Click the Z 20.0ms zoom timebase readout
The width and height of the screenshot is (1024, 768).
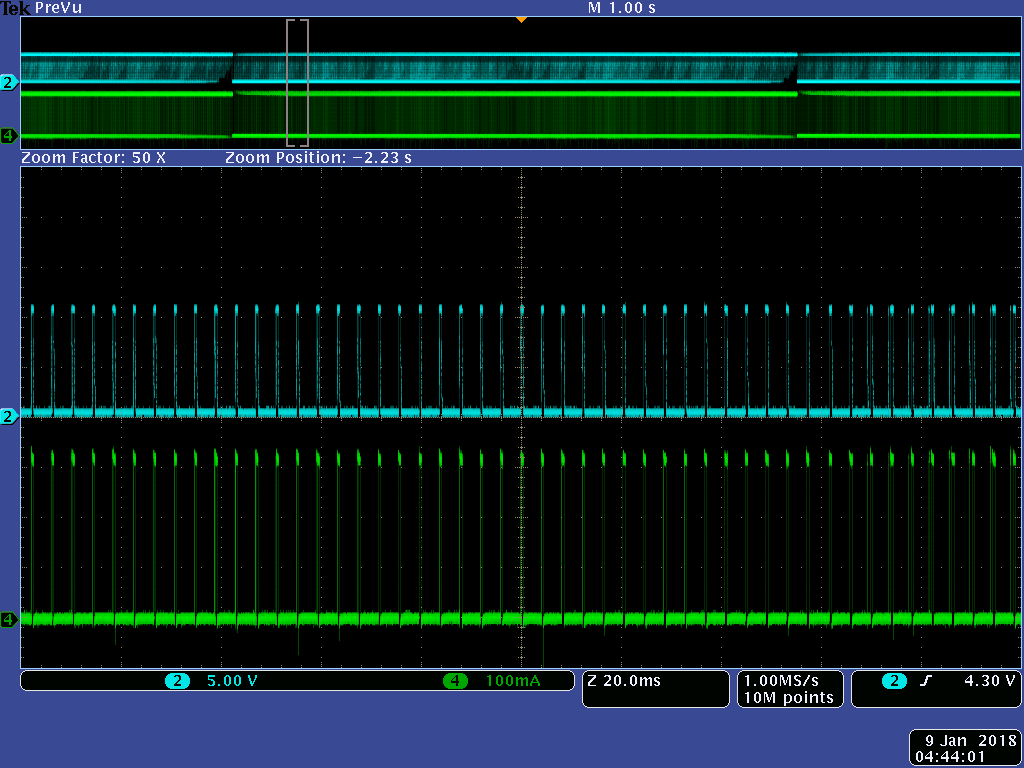624,681
